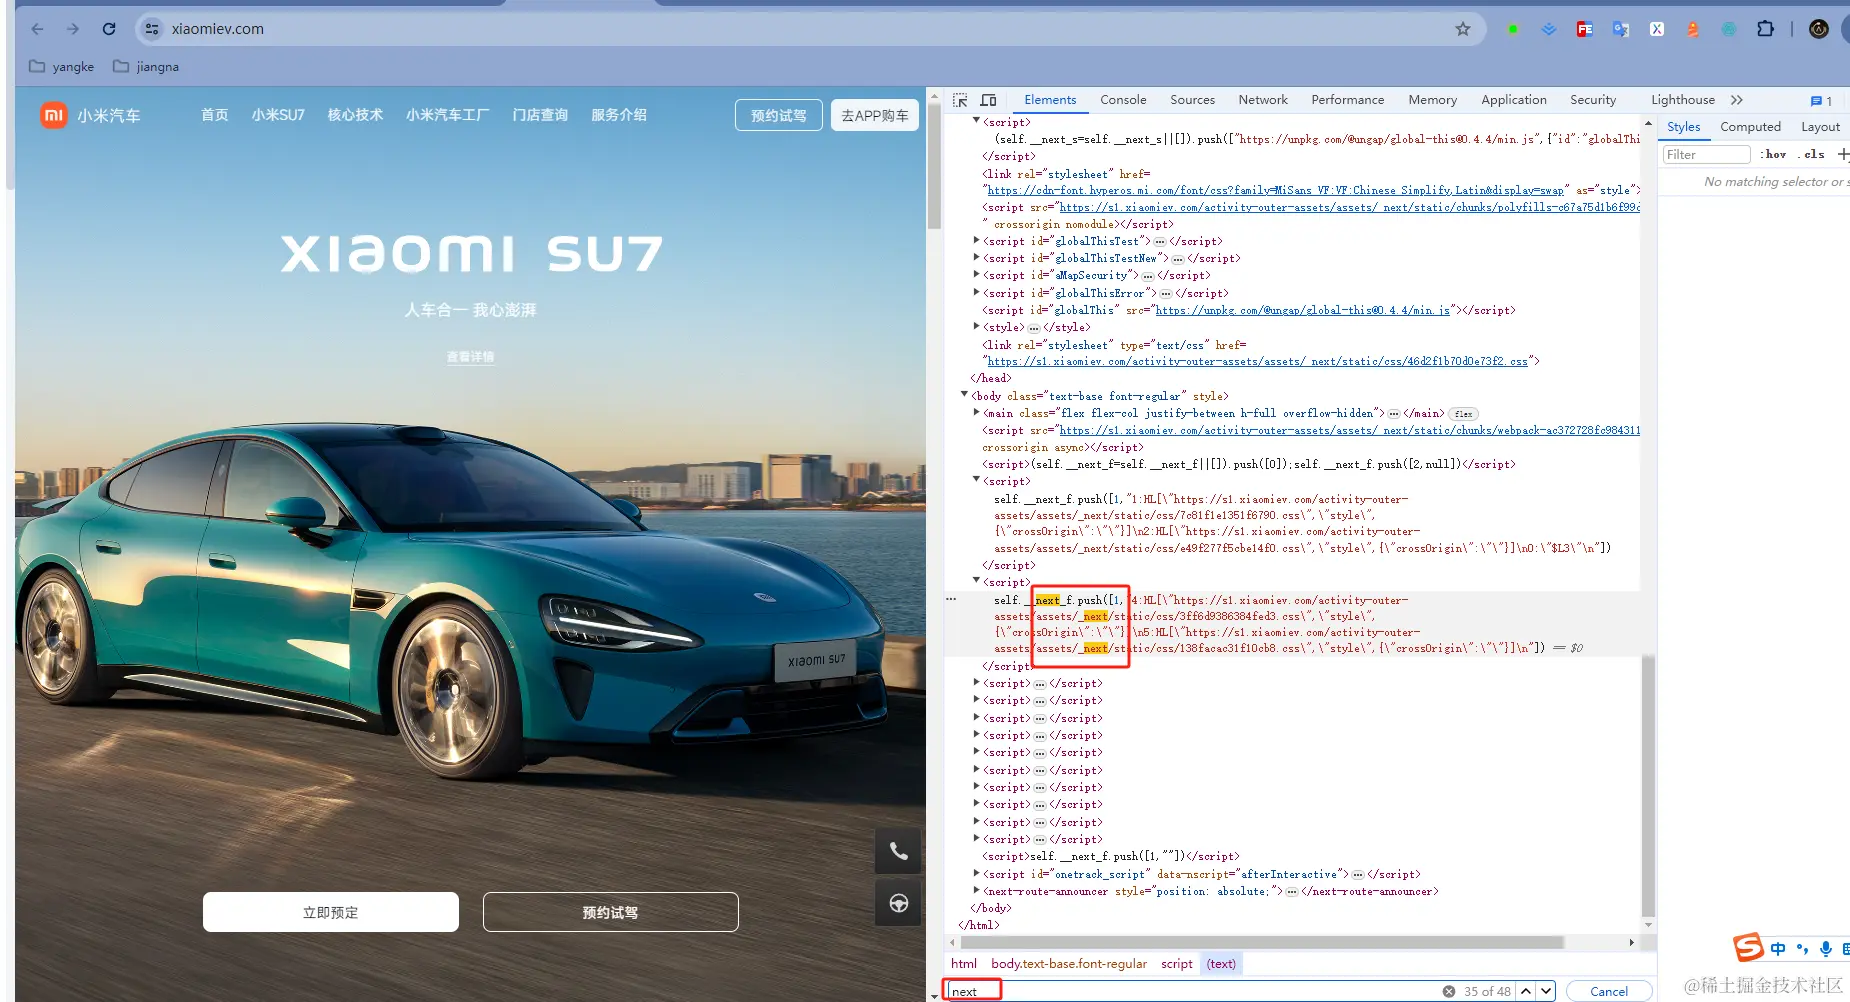
Task: Click the 立即预定 button
Action: pyautogui.click(x=331, y=912)
